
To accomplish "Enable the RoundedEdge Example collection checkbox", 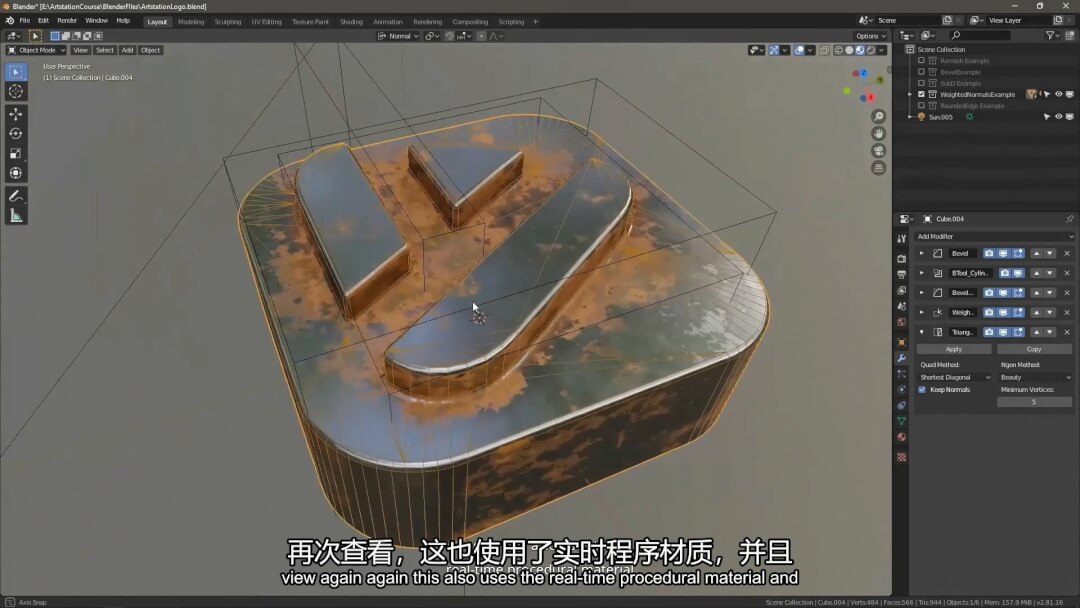I will click(x=922, y=106).
